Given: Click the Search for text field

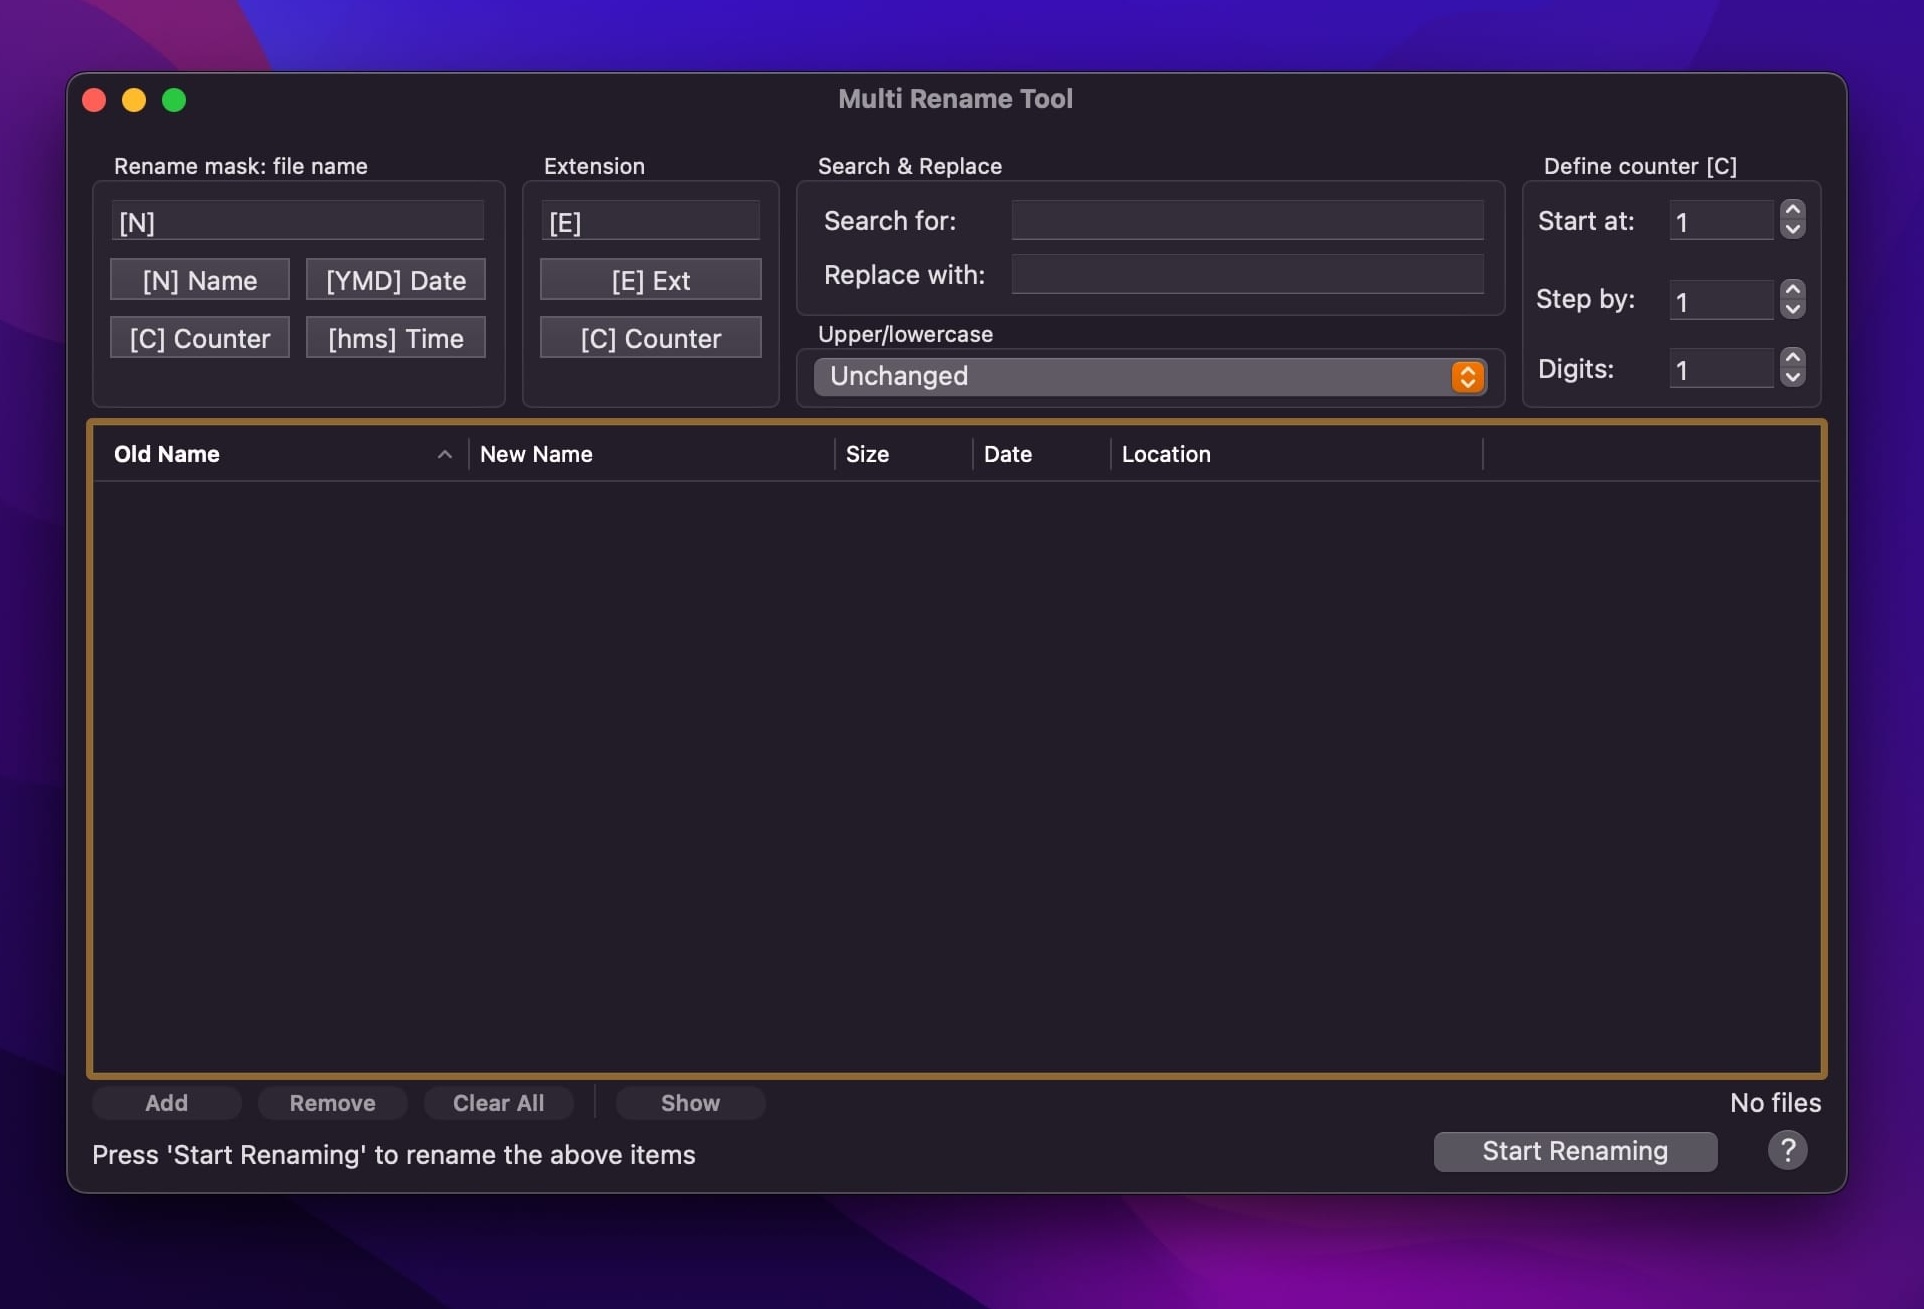Looking at the screenshot, I should pos(1247,220).
